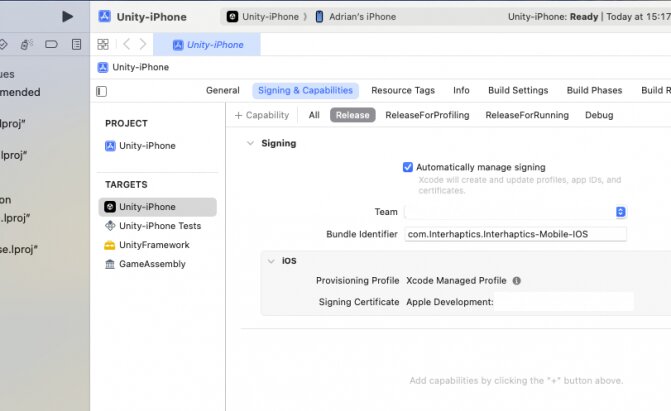Screen dimensions: 671x411
Task: Open the Signing & Capabilities tab
Action: click(x=305, y=90)
